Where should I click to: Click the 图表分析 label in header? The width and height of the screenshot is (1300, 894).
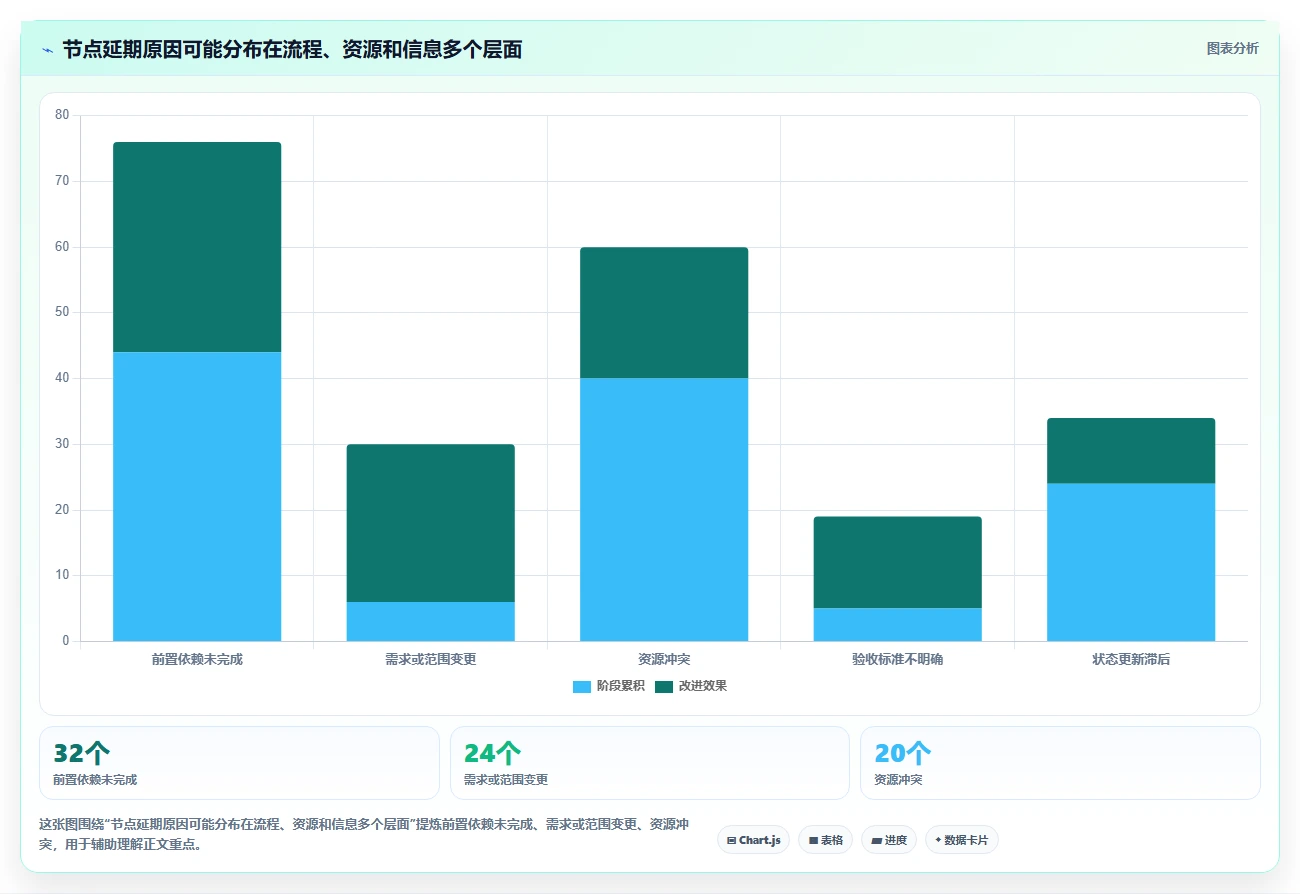pyautogui.click(x=1232, y=48)
